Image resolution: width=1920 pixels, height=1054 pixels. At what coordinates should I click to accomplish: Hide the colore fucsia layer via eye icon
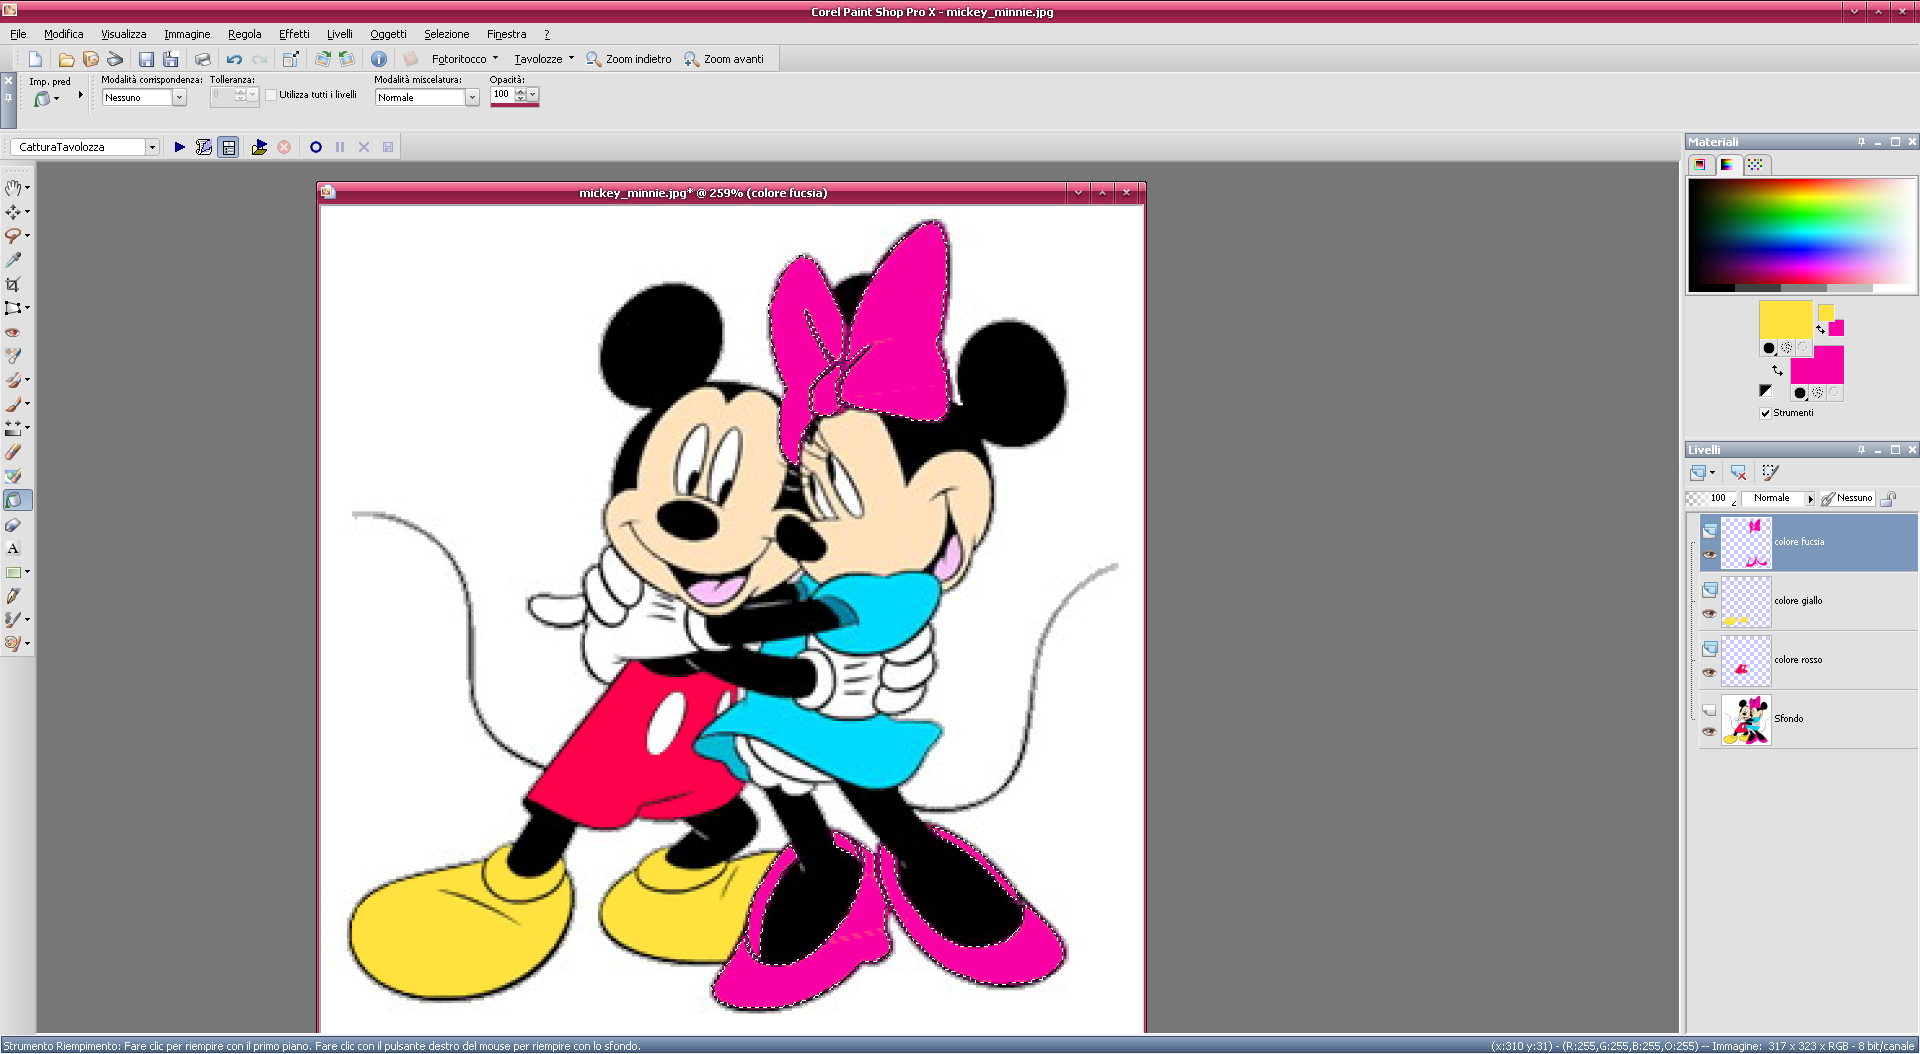coord(1710,555)
